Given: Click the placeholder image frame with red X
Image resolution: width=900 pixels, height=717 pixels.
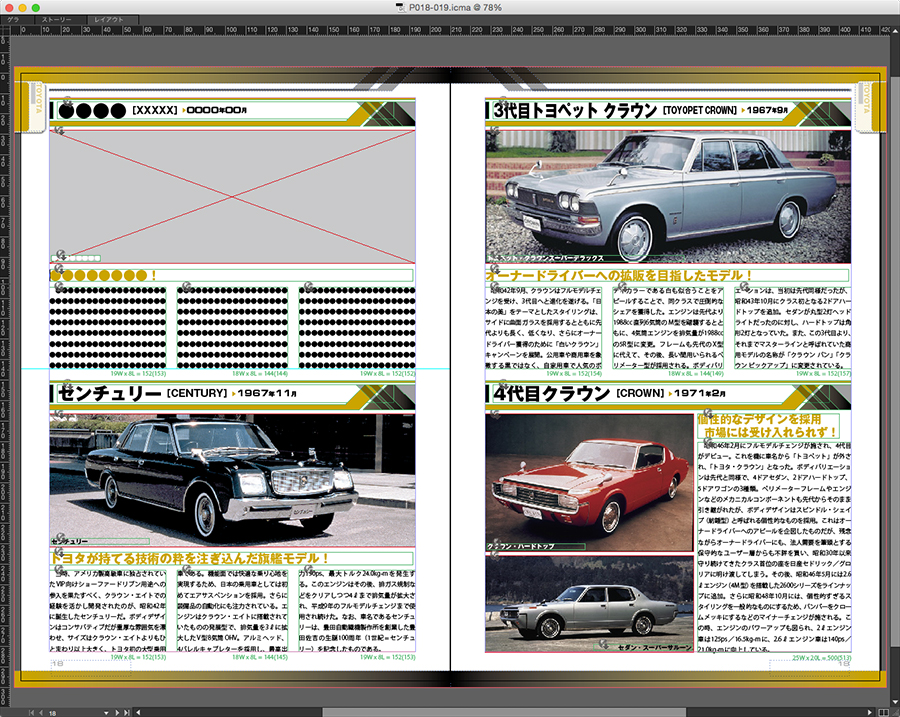Looking at the screenshot, I should 232,197.
